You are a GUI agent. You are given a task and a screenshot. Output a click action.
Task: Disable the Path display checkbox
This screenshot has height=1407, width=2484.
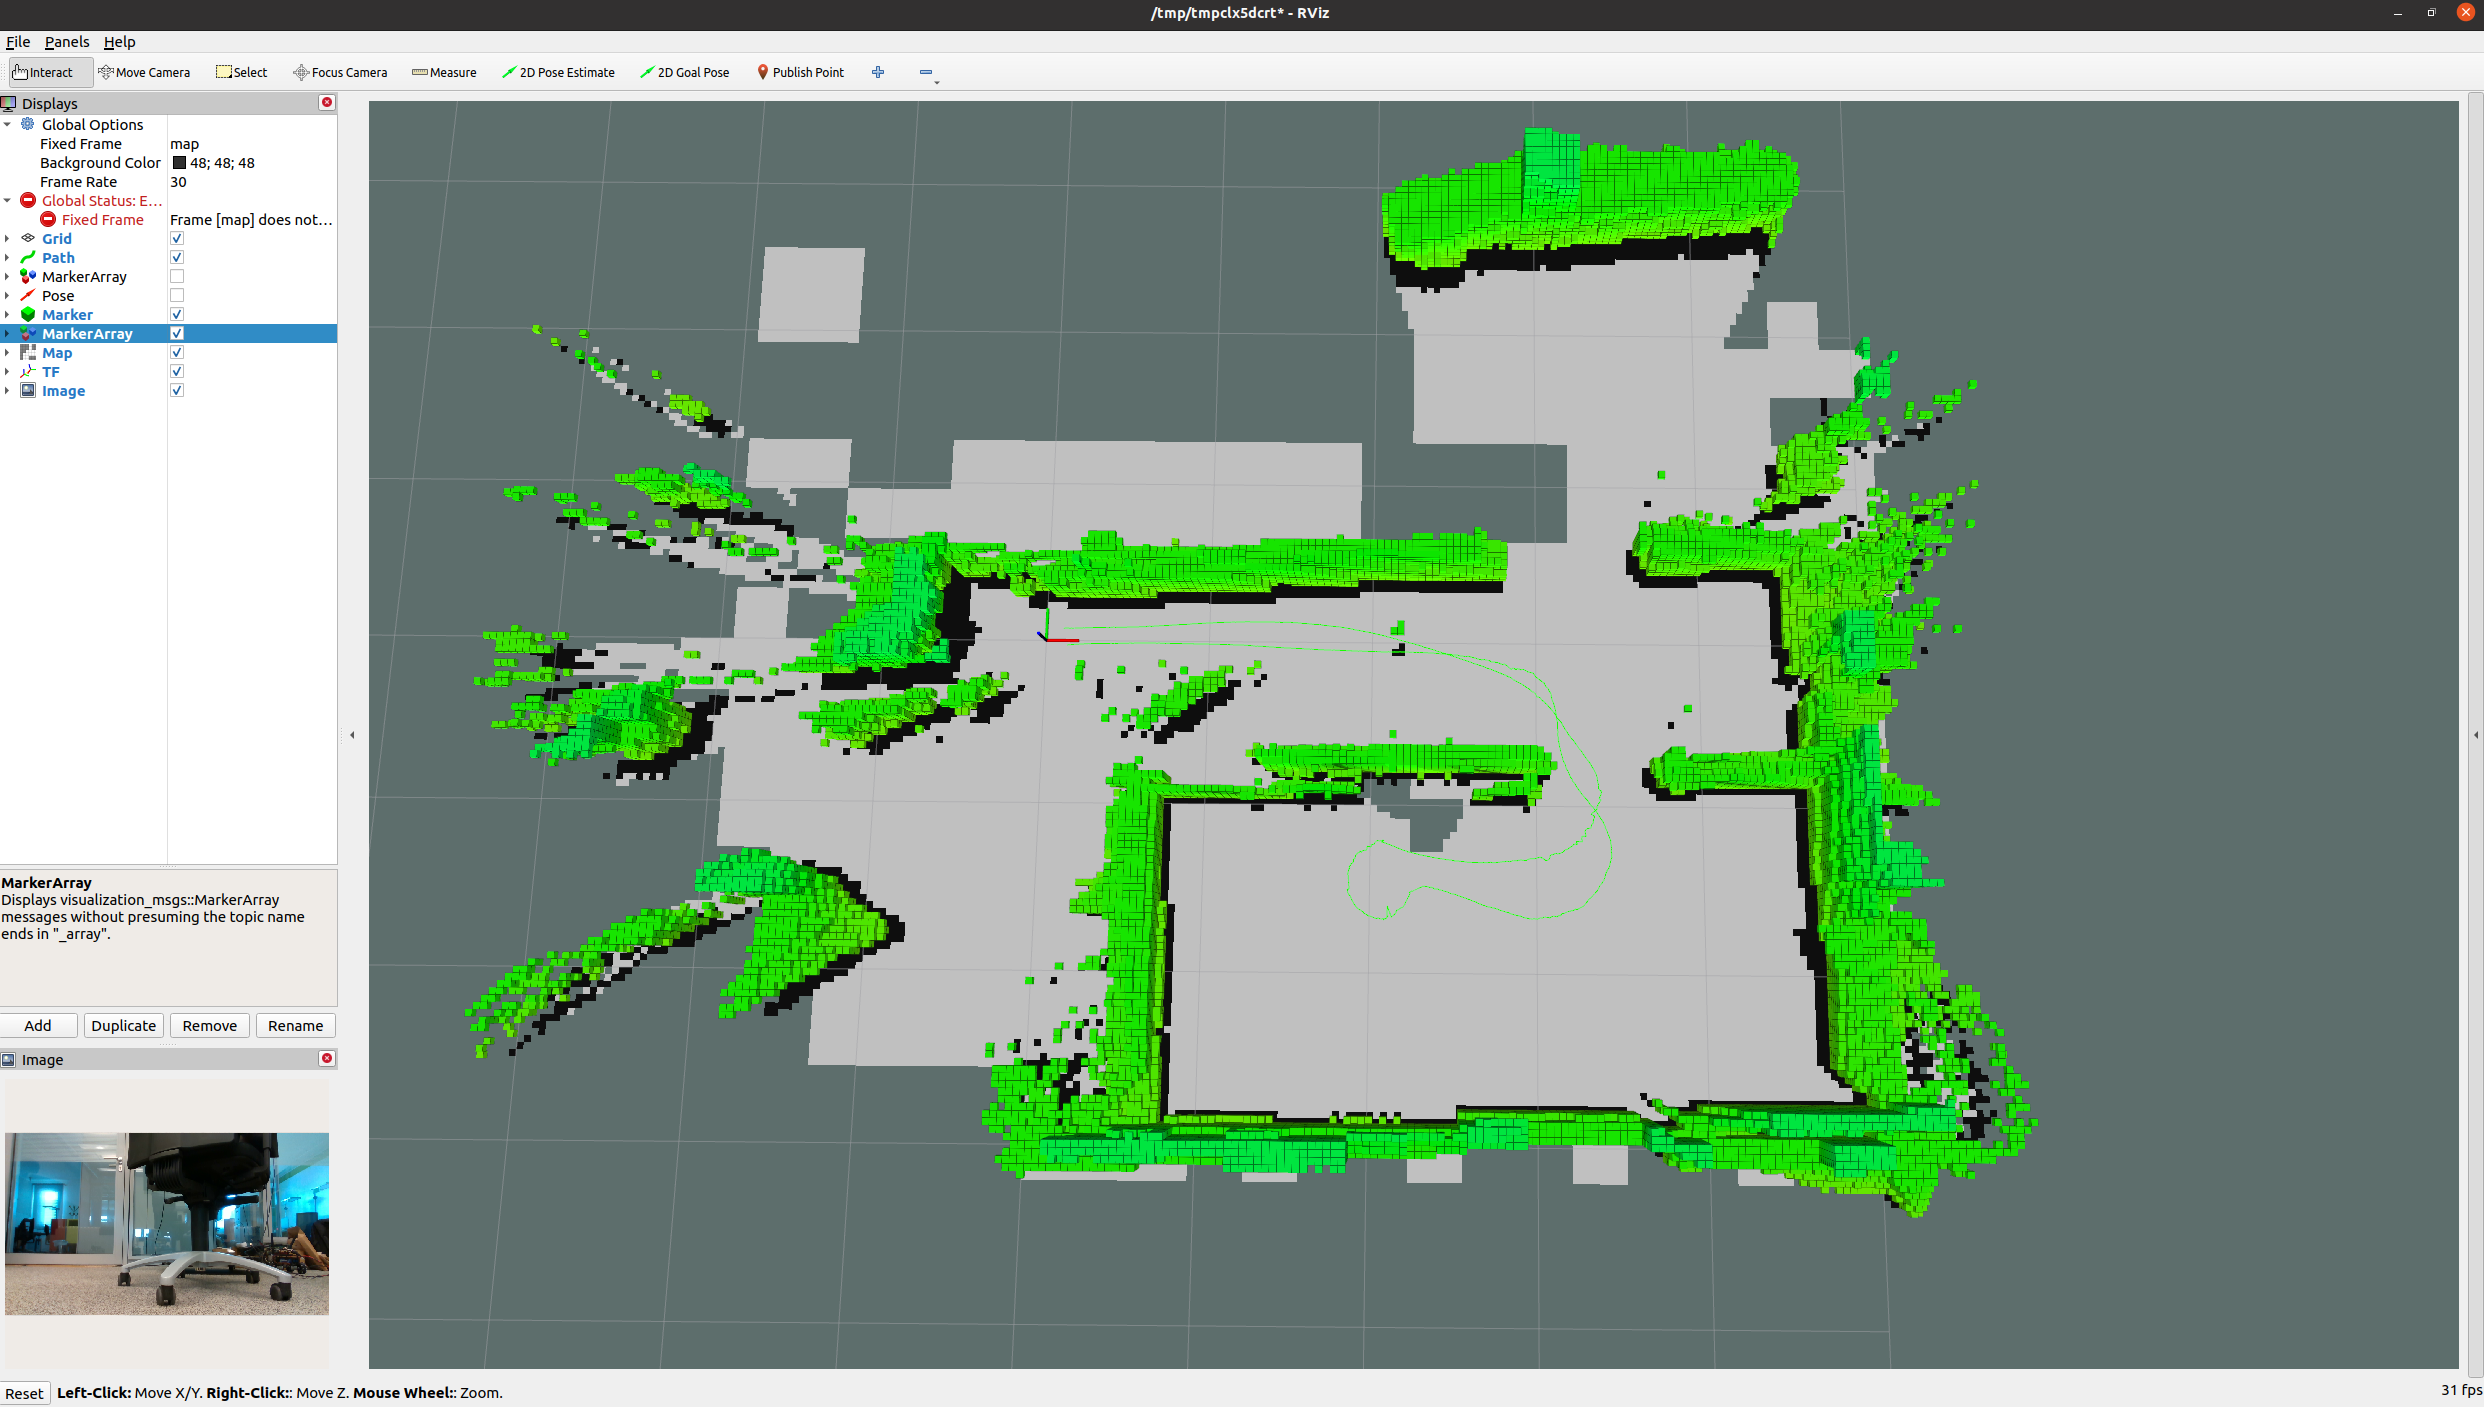(177, 257)
